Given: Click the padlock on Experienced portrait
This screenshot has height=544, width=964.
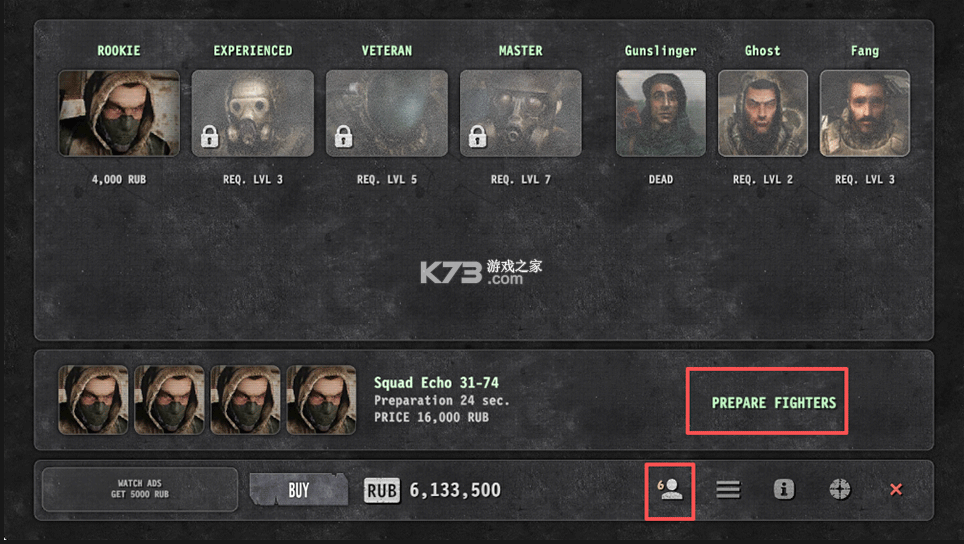Looking at the screenshot, I should point(210,136).
